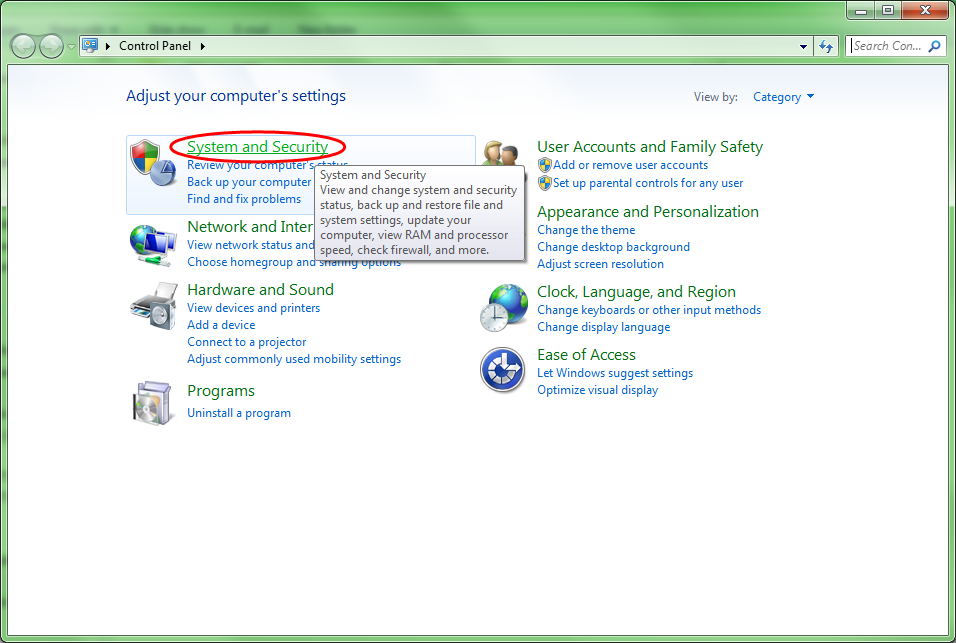
Task: Click Change desktop background link
Action: pos(613,247)
